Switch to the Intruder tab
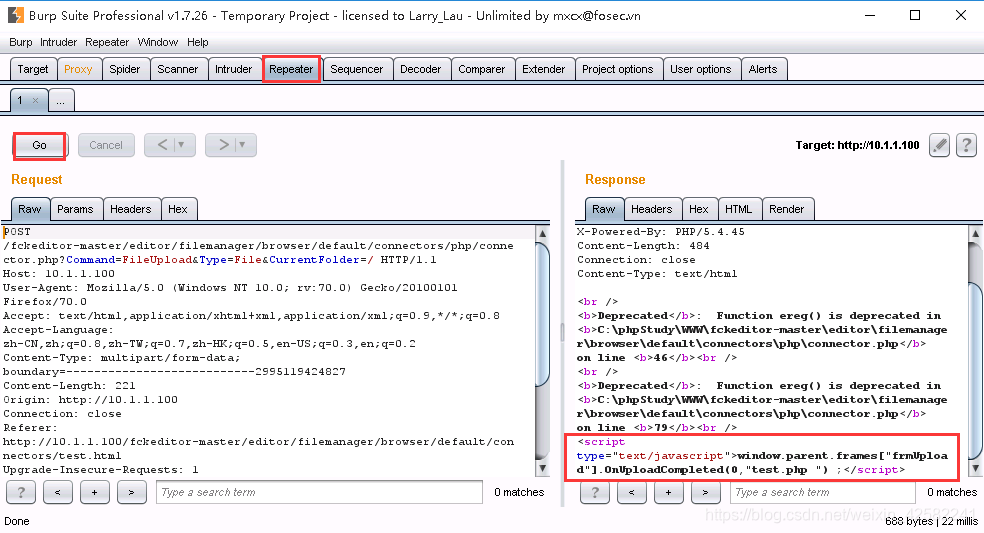 pos(233,69)
